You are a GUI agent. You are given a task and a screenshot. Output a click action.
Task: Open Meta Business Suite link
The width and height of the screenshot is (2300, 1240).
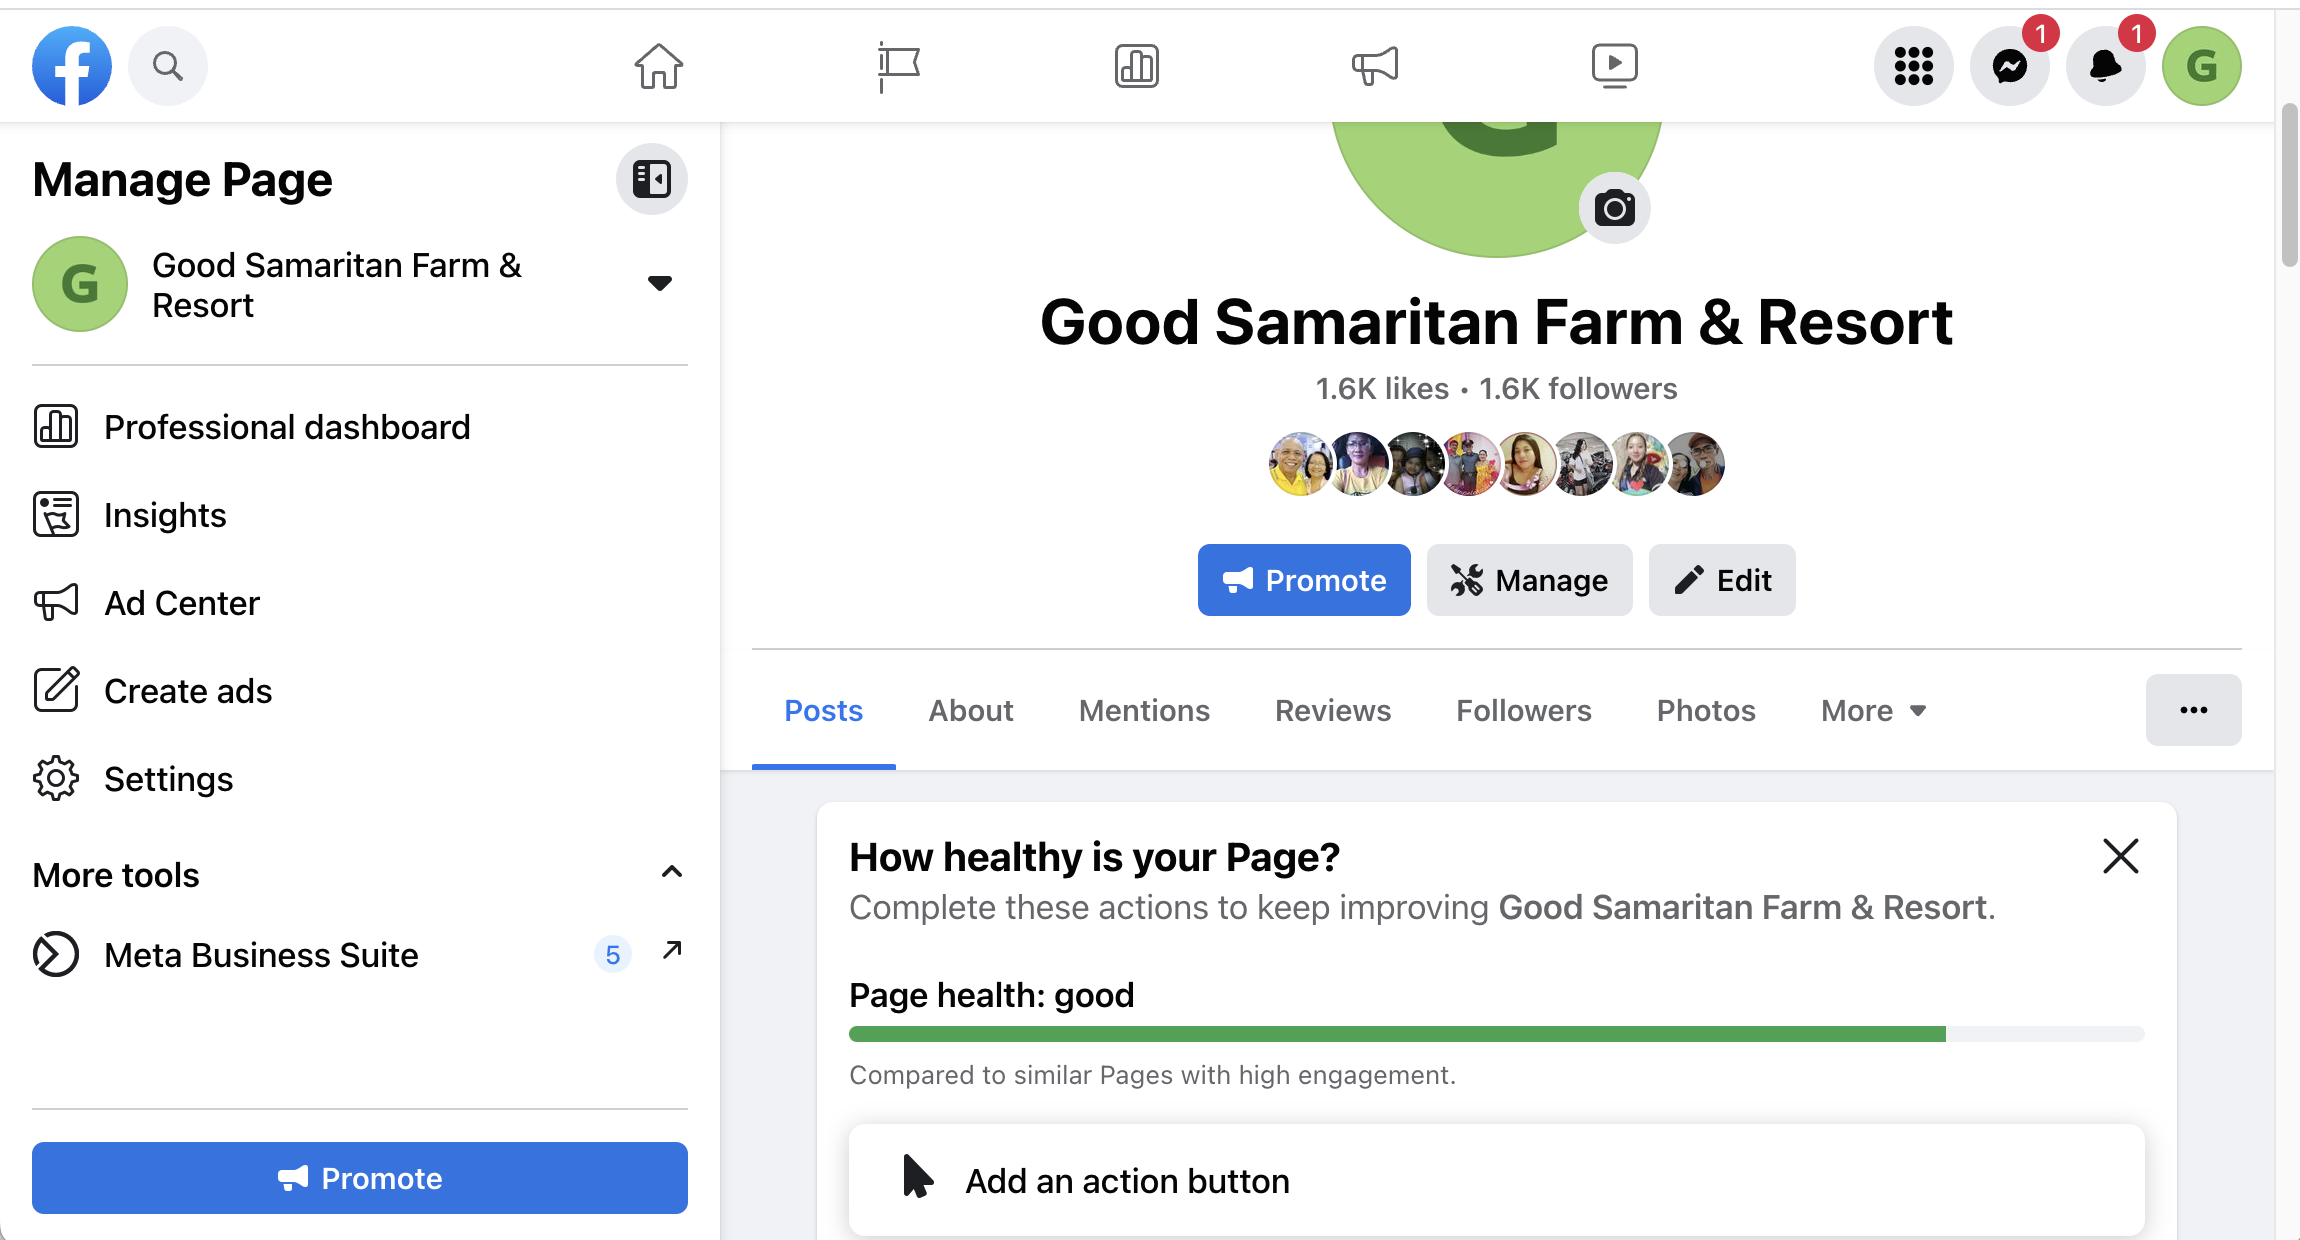coord(261,955)
